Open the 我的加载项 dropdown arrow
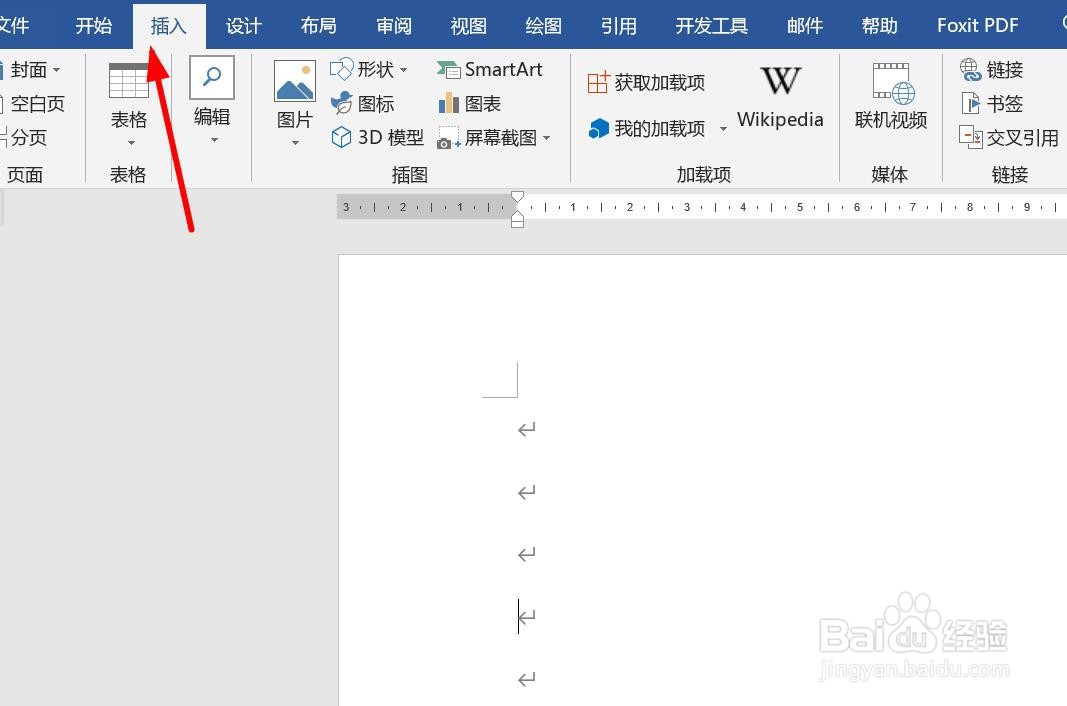Viewport: 1067px width, 706px height. (x=724, y=129)
